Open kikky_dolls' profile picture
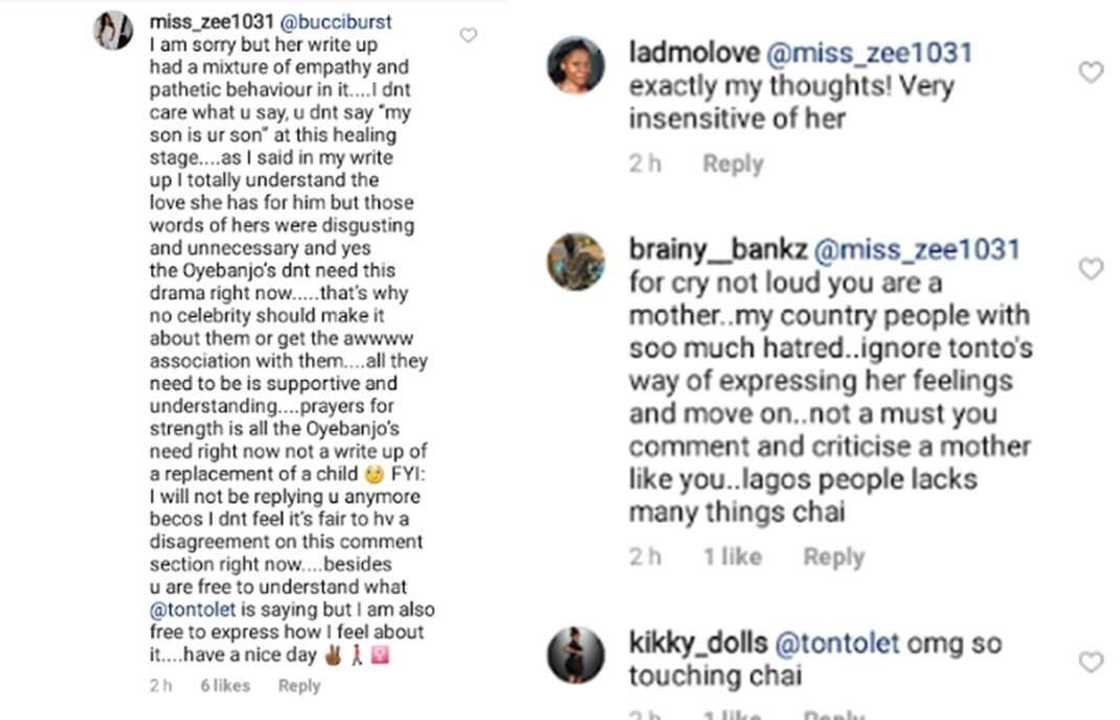1120x720 pixels. point(575,655)
